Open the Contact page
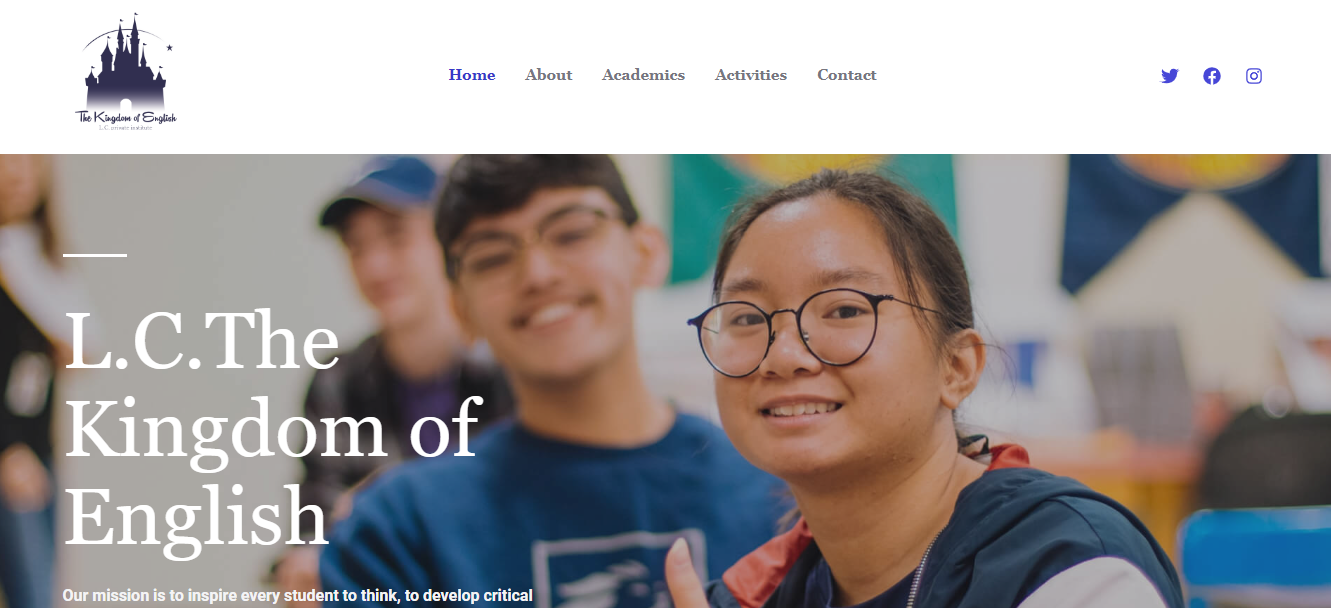The image size is (1331, 608). coord(847,75)
